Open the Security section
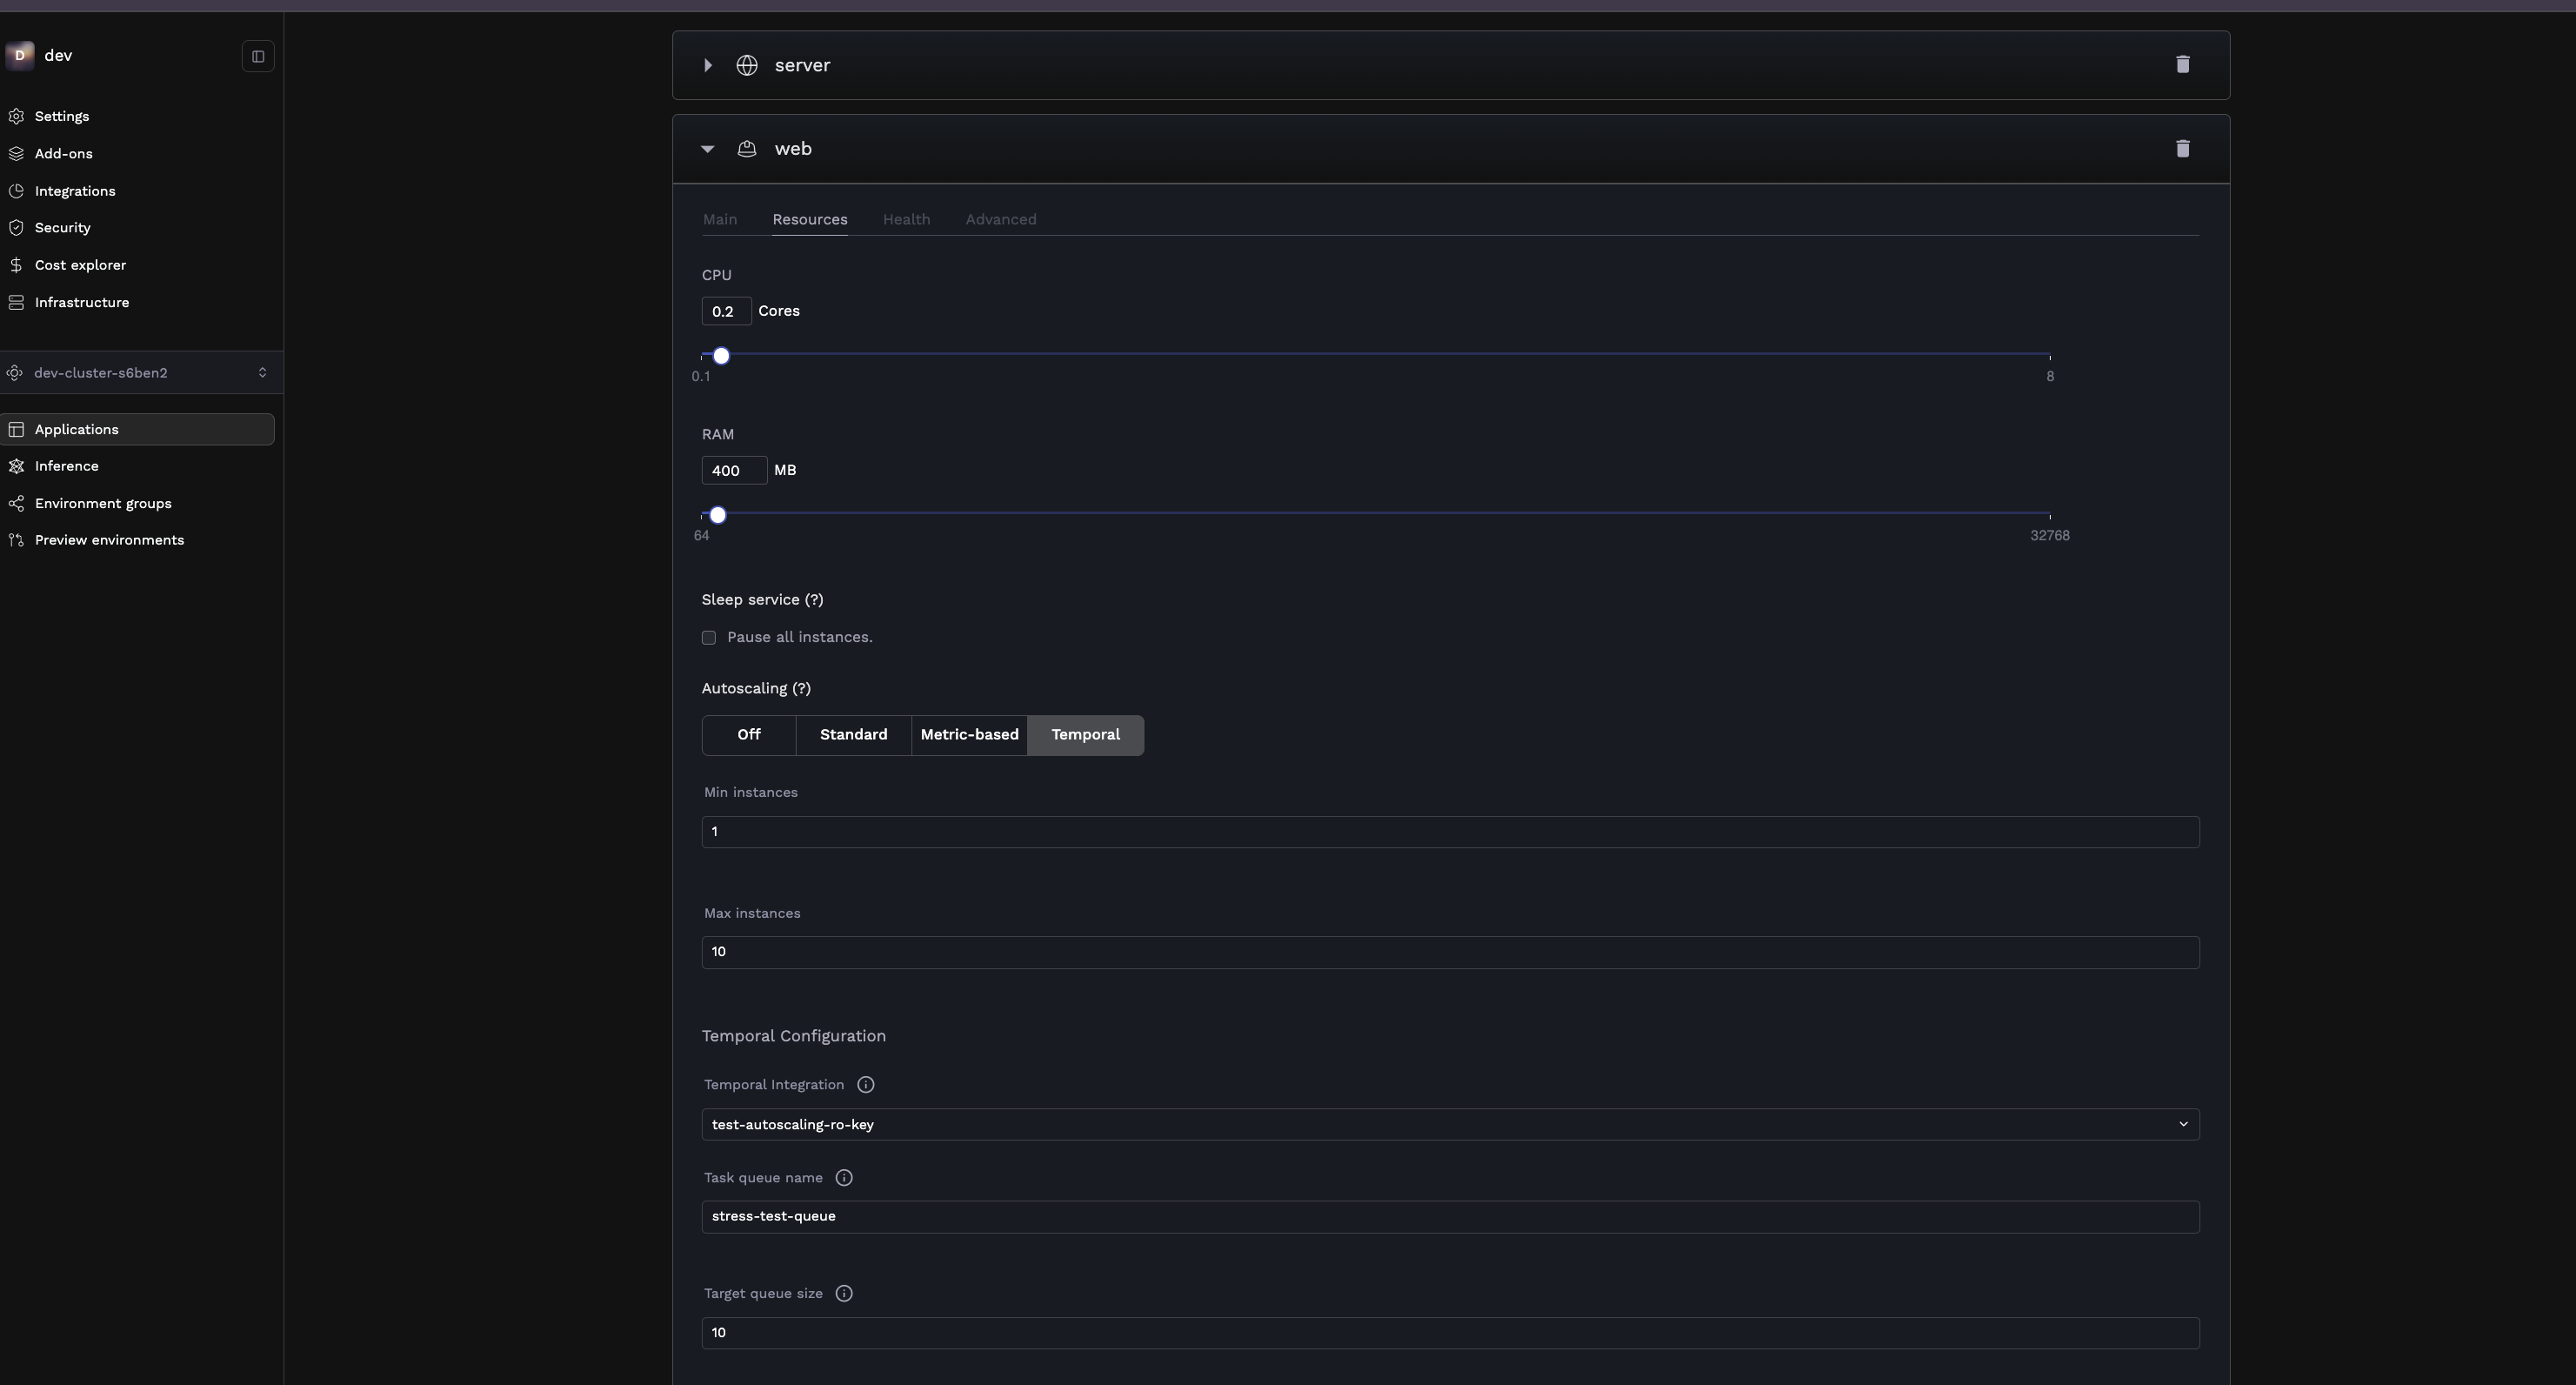The height and width of the screenshot is (1385, 2576). pos(61,227)
